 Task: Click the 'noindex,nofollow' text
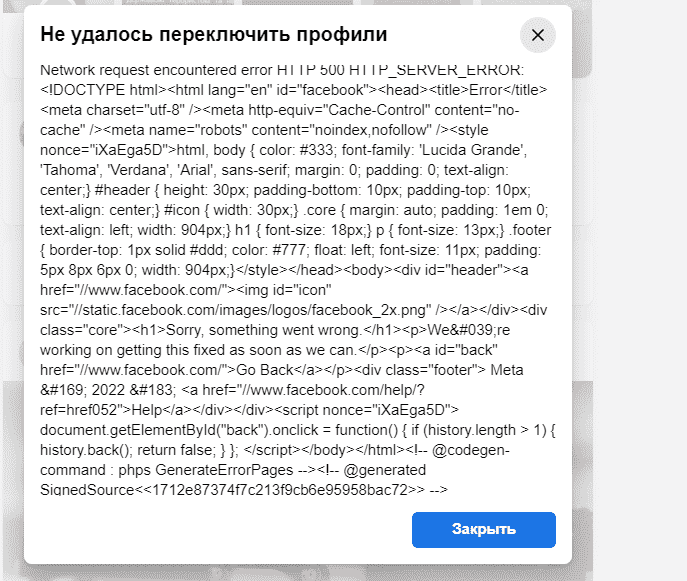point(340,130)
